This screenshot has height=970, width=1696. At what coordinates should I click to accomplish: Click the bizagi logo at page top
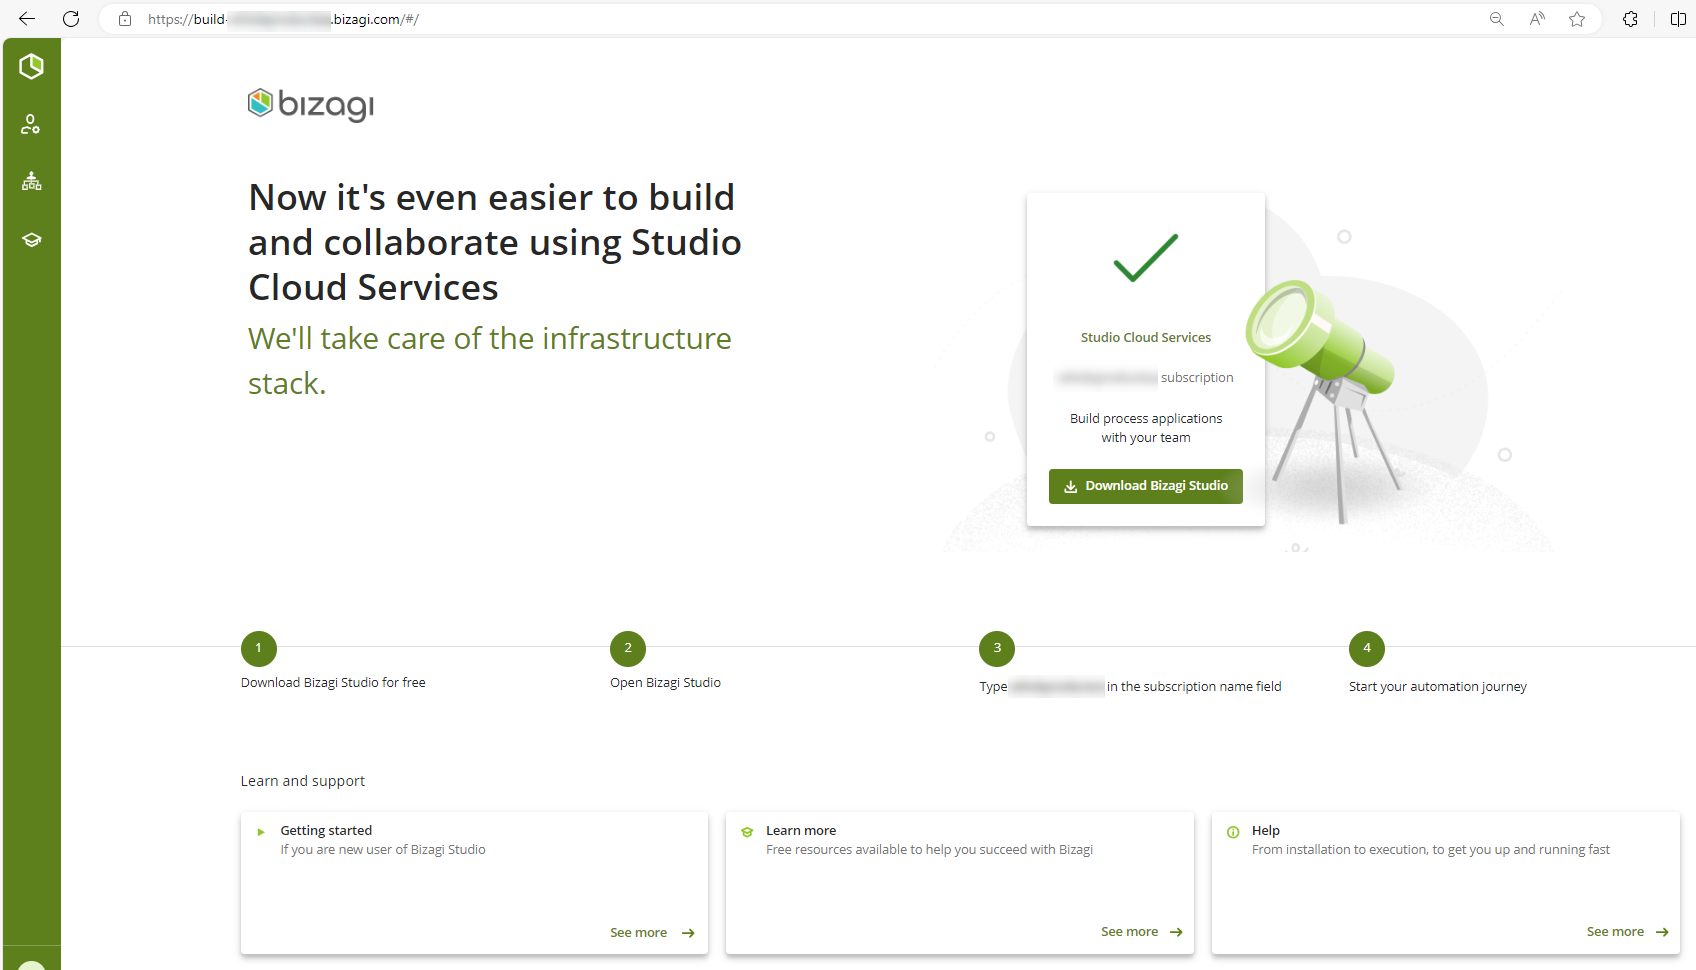pos(311,104)
